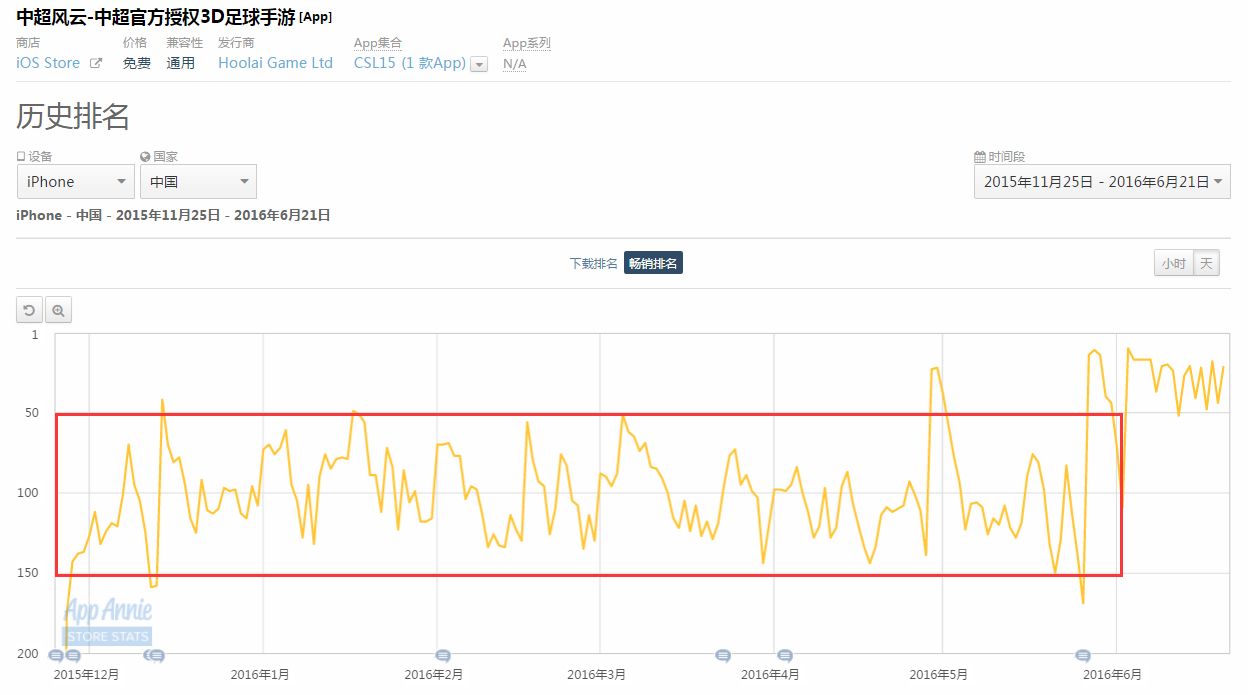Switch chart granularity to 小时
The width and height of the screenshot is (1248, 695).
(1173, 263)
